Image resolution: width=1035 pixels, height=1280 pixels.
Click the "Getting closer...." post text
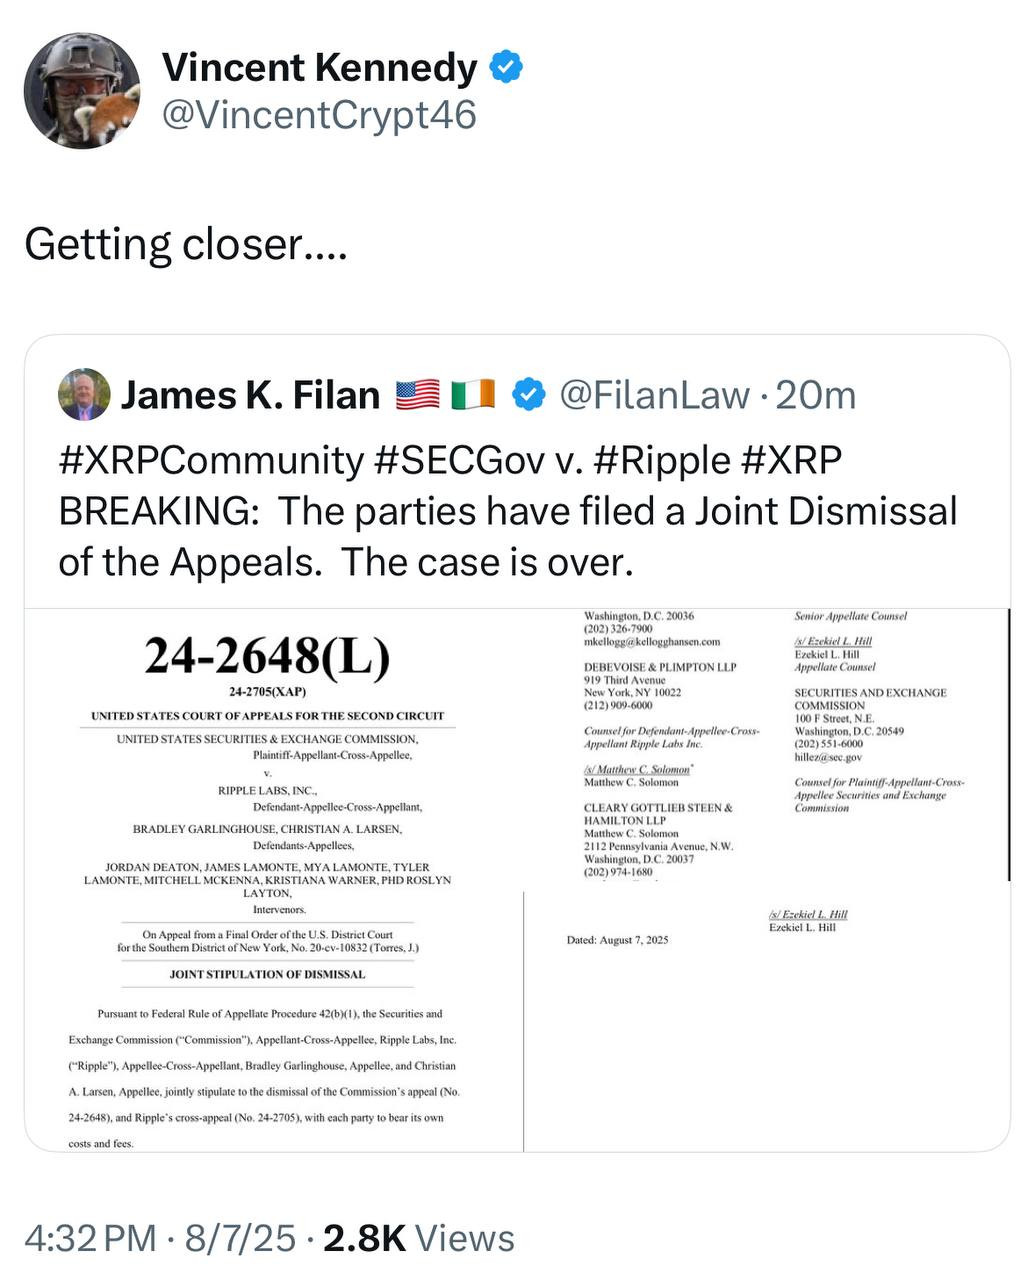point(186,244)
